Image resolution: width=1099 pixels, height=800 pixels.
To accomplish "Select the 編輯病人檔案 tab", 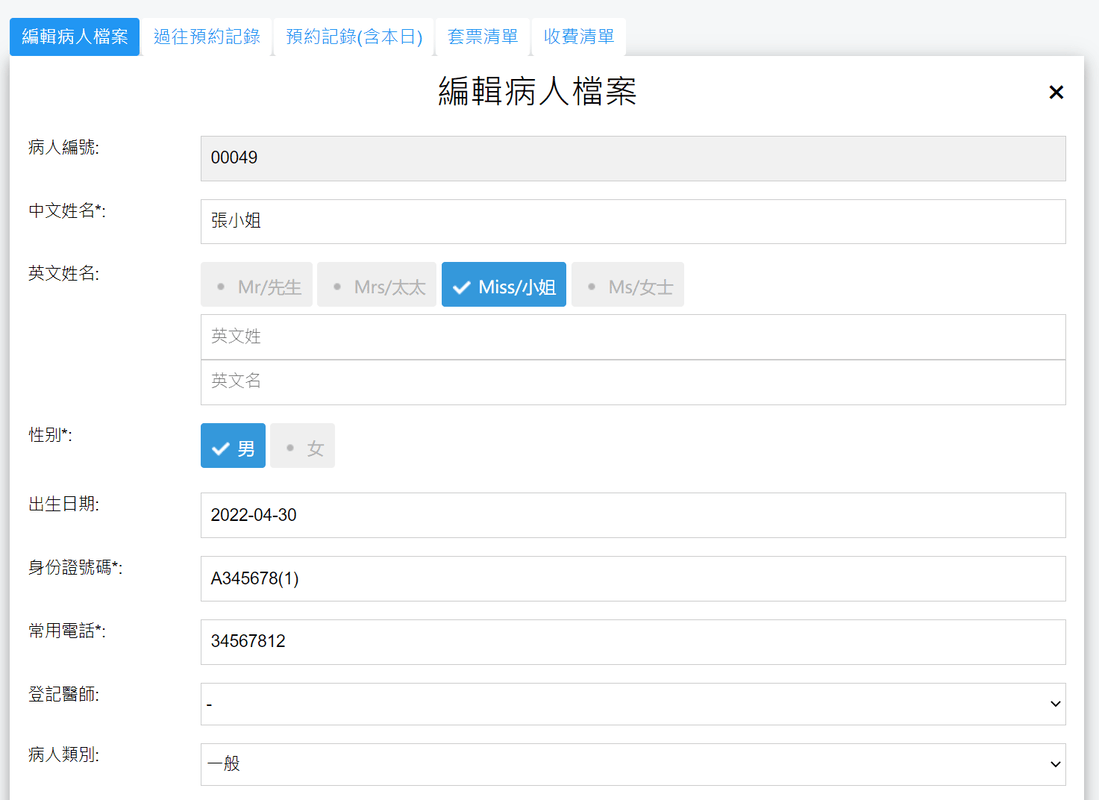I will pos(75,37).
